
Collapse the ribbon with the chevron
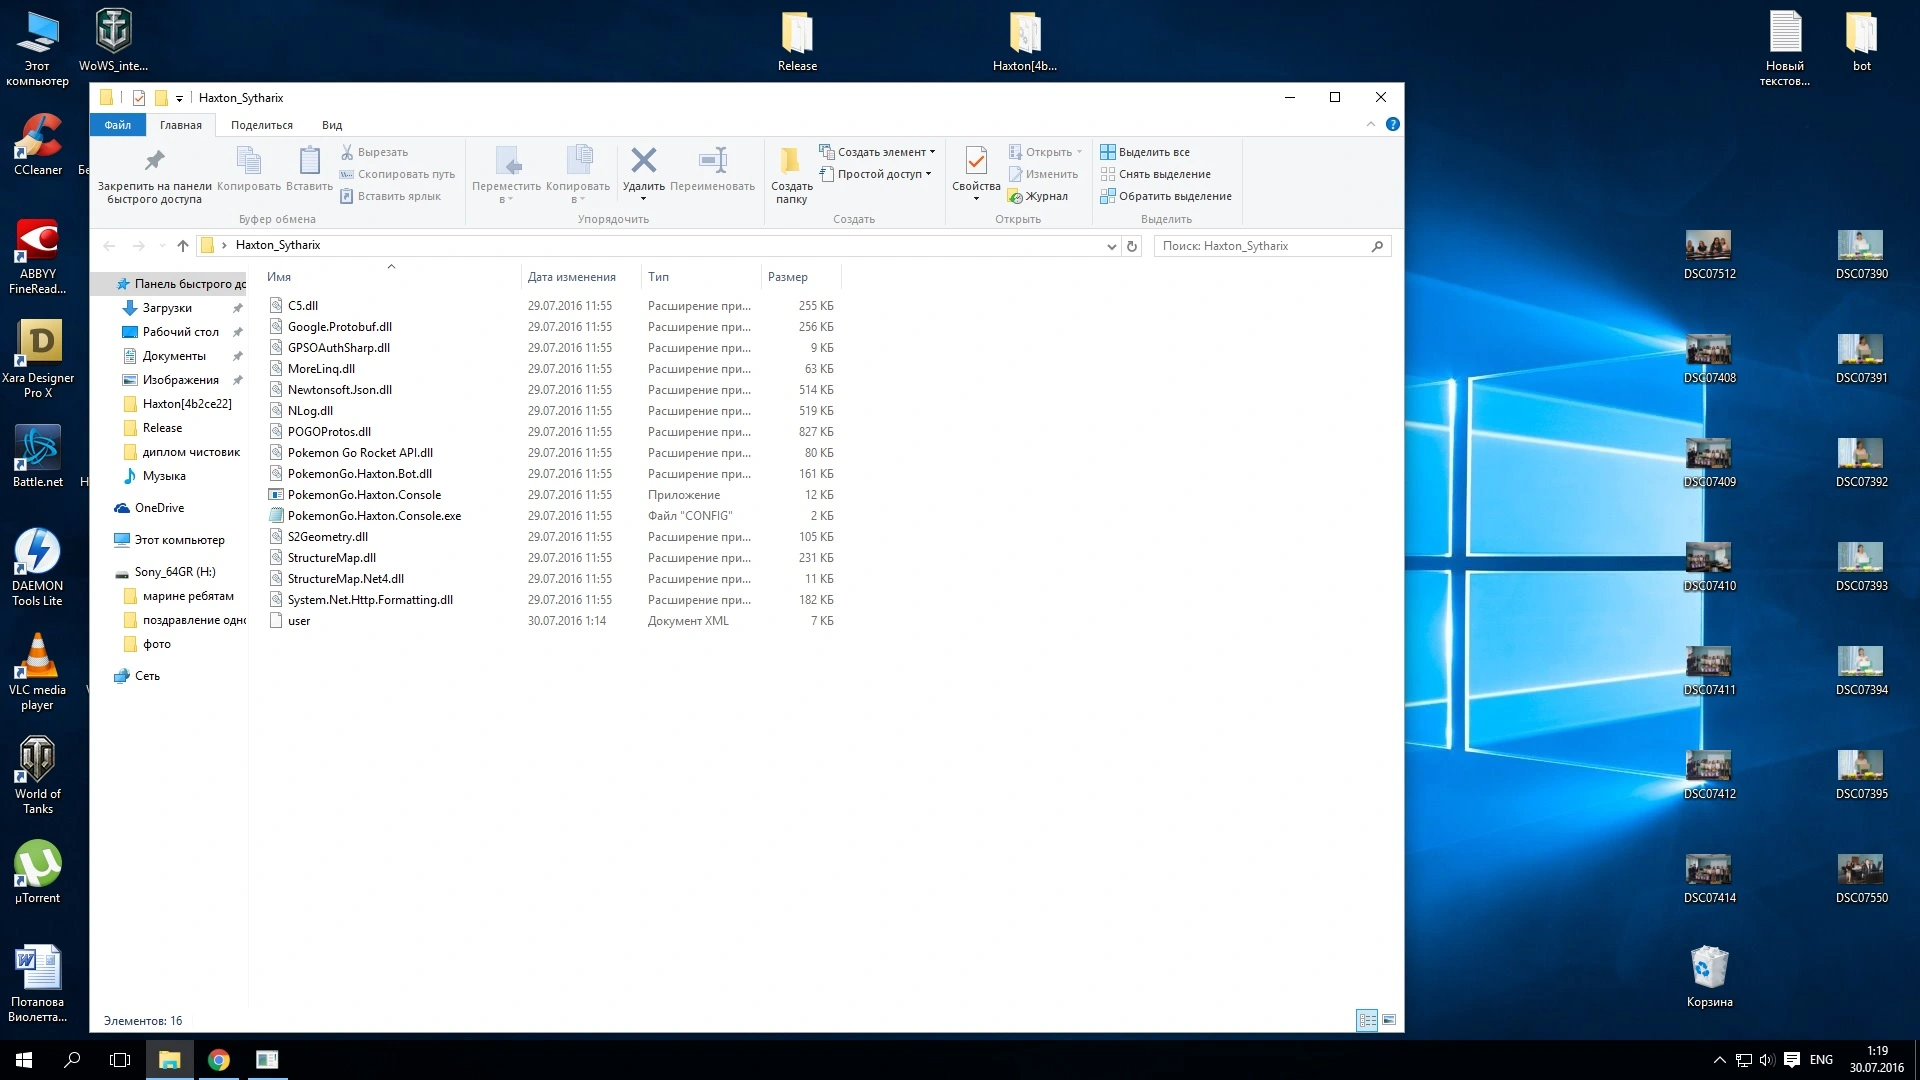(x=1370, y=124)
